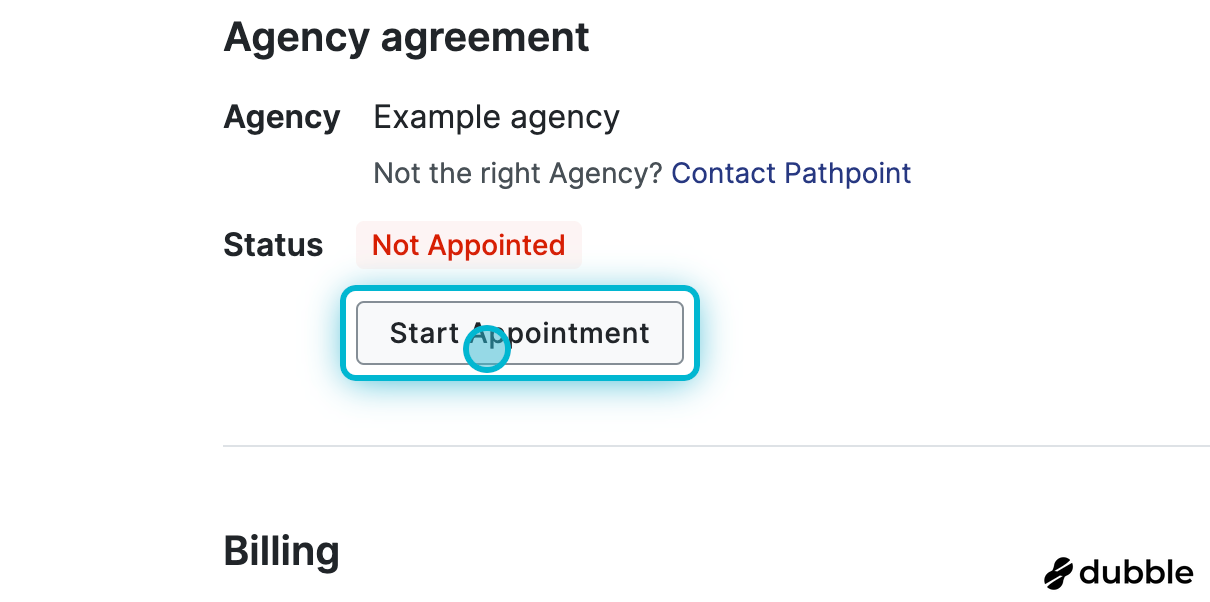Click the dubble wordmark text
Image resolution: width=1210 pixels, height=602 pixels.
[x=1137, y=573]
